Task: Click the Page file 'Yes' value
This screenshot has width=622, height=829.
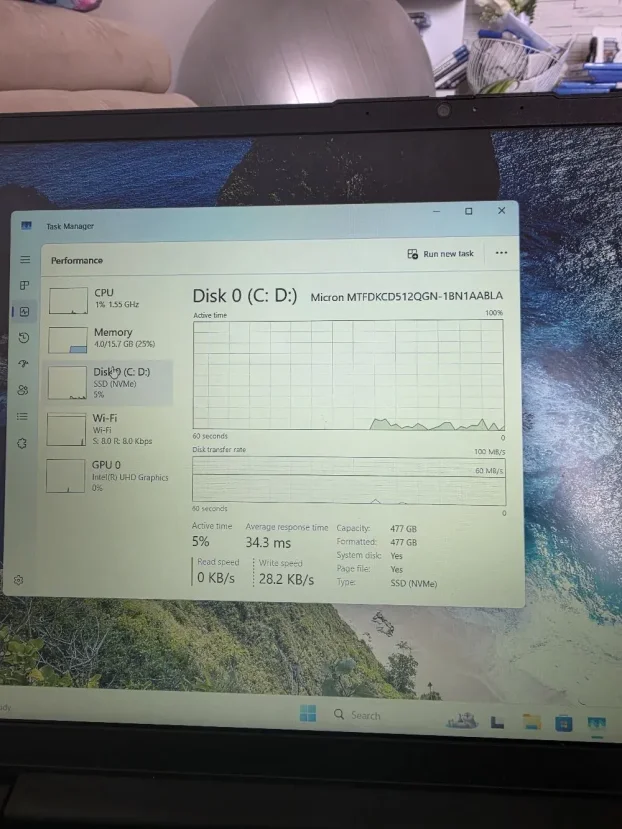Action: 396,569
